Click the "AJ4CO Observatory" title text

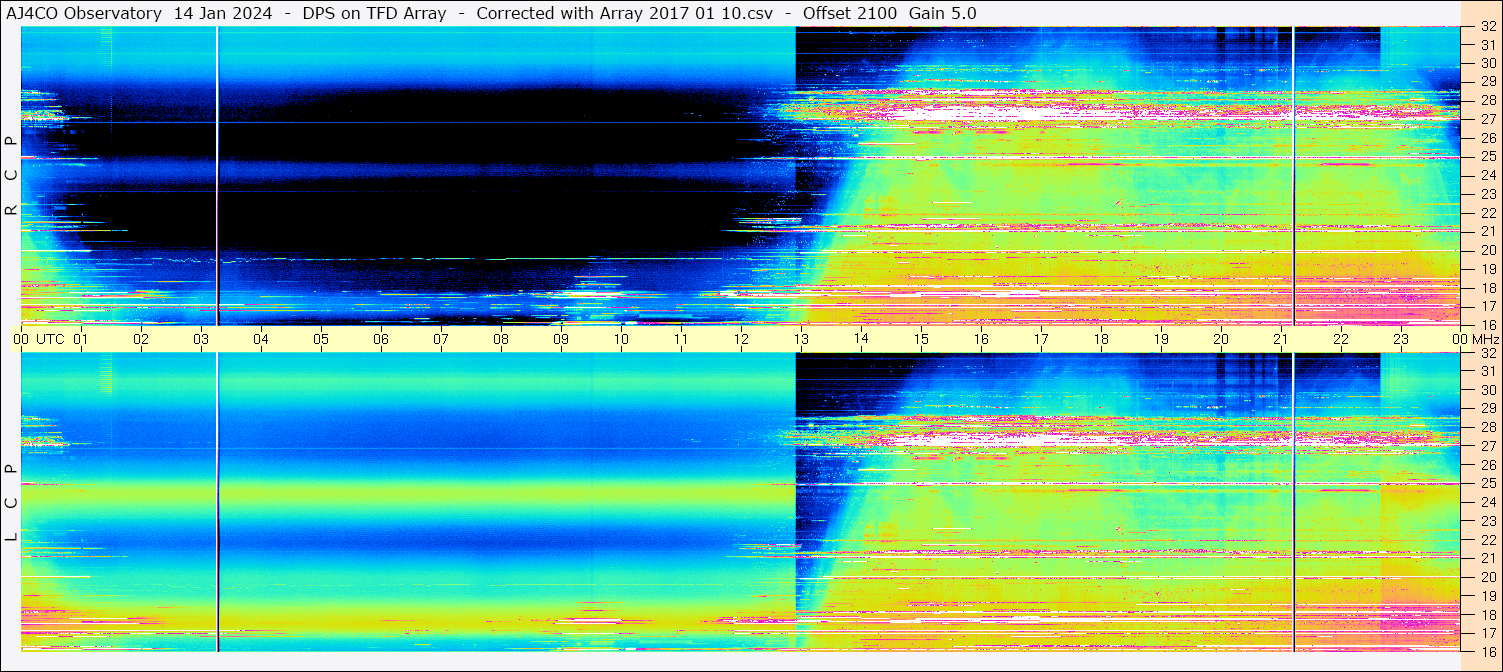(84, 13)
